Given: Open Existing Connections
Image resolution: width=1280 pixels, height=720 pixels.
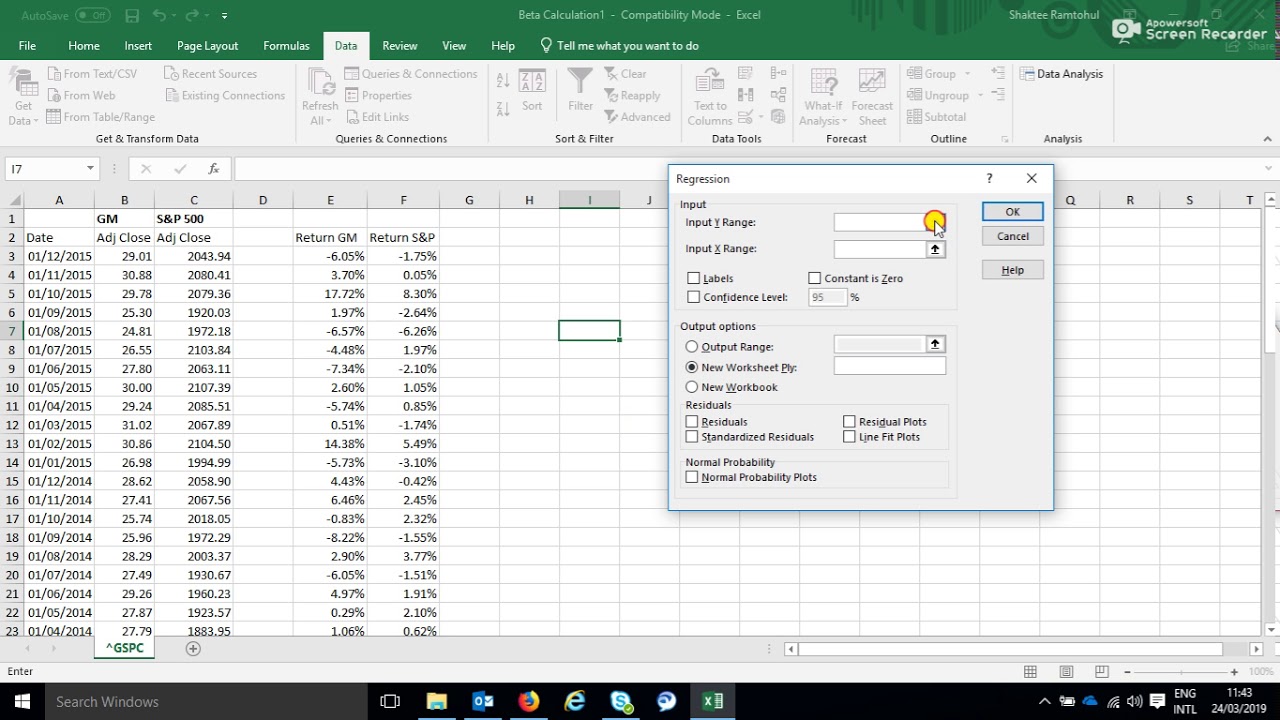Looking at the screenshot, I should click(224, 96).
